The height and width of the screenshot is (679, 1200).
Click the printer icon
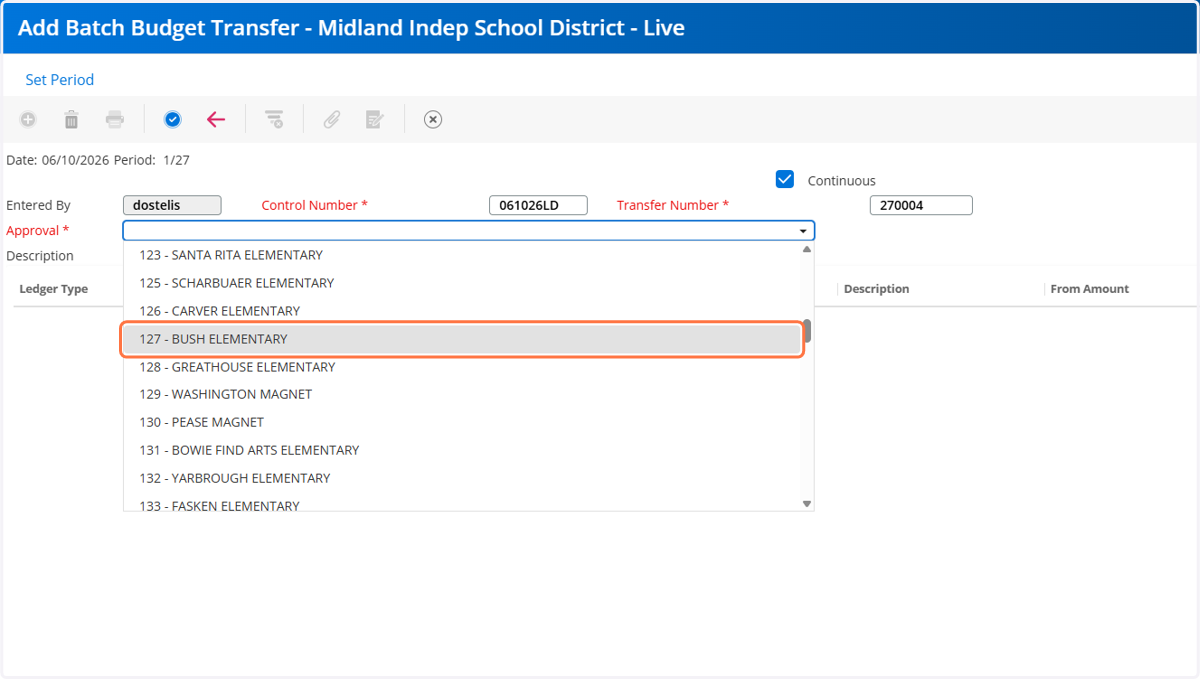pos(115,119)
